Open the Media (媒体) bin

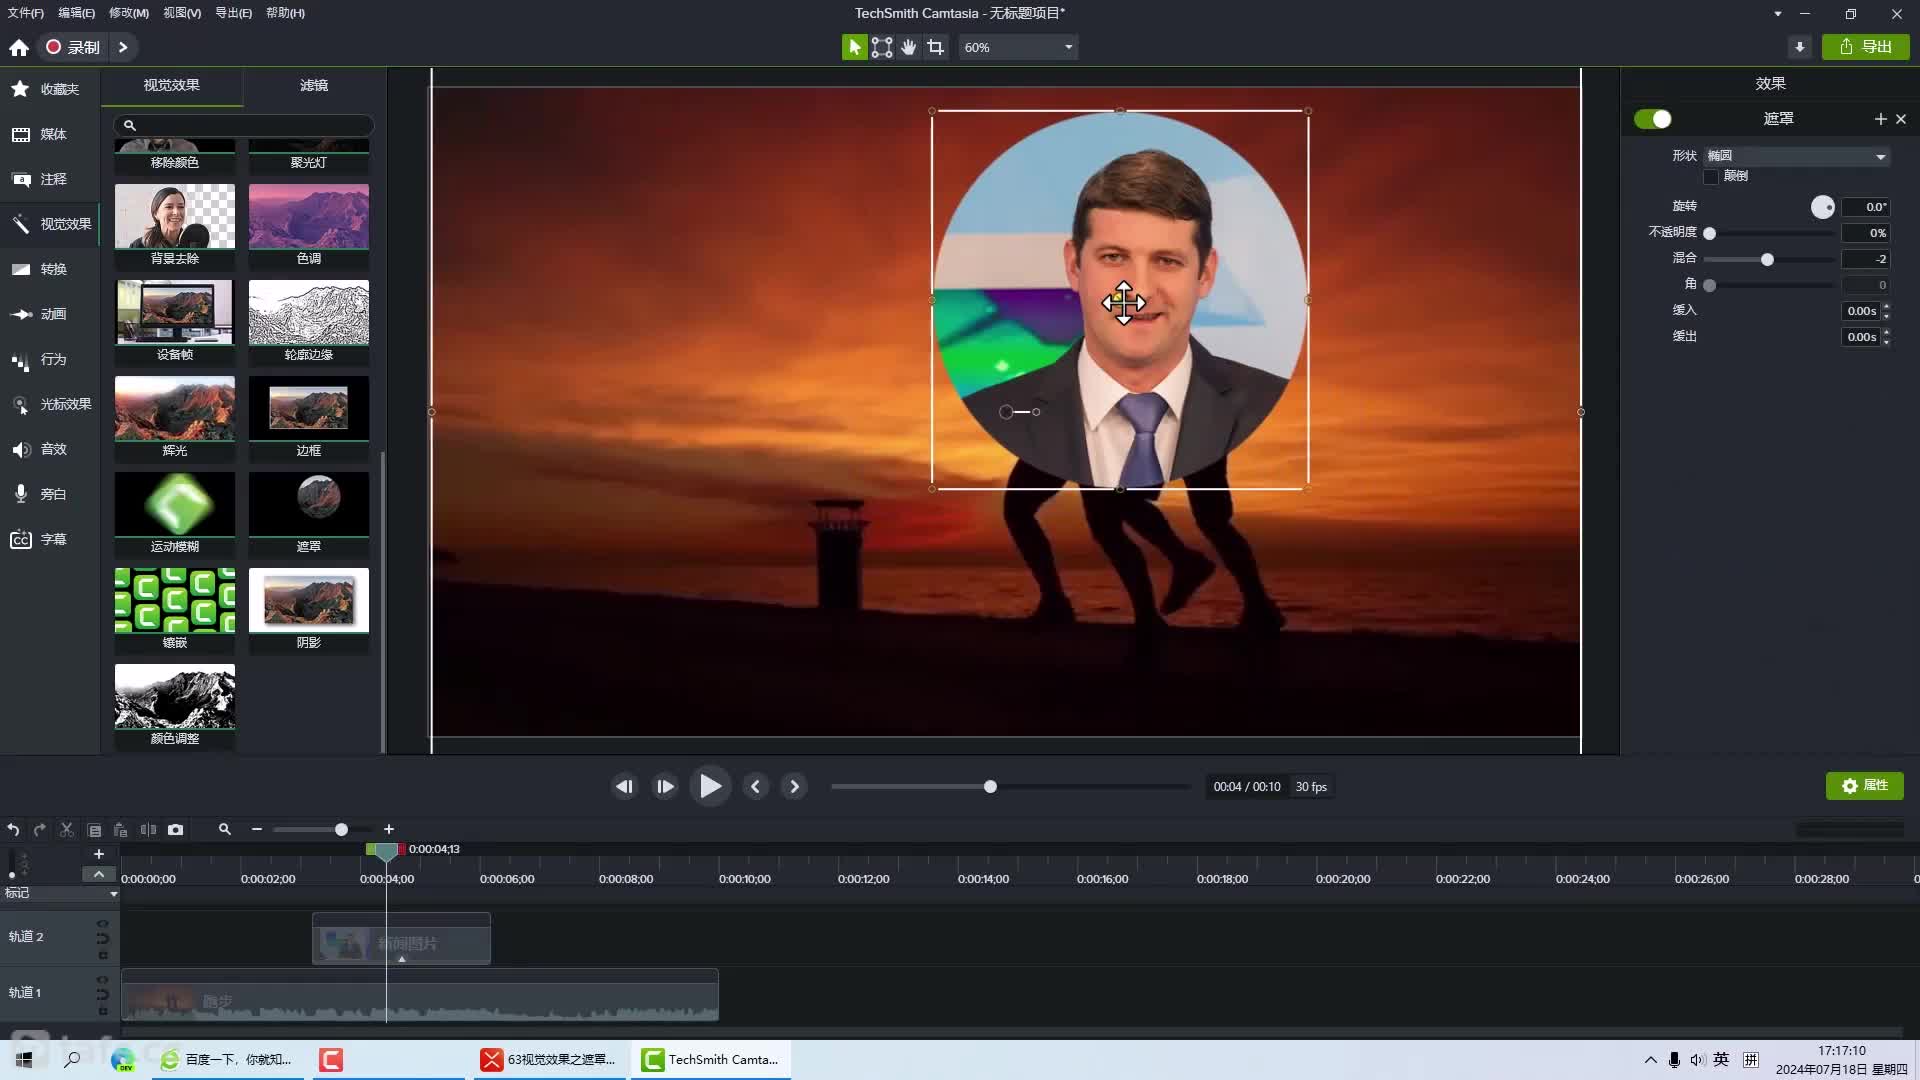pos(48,134)
